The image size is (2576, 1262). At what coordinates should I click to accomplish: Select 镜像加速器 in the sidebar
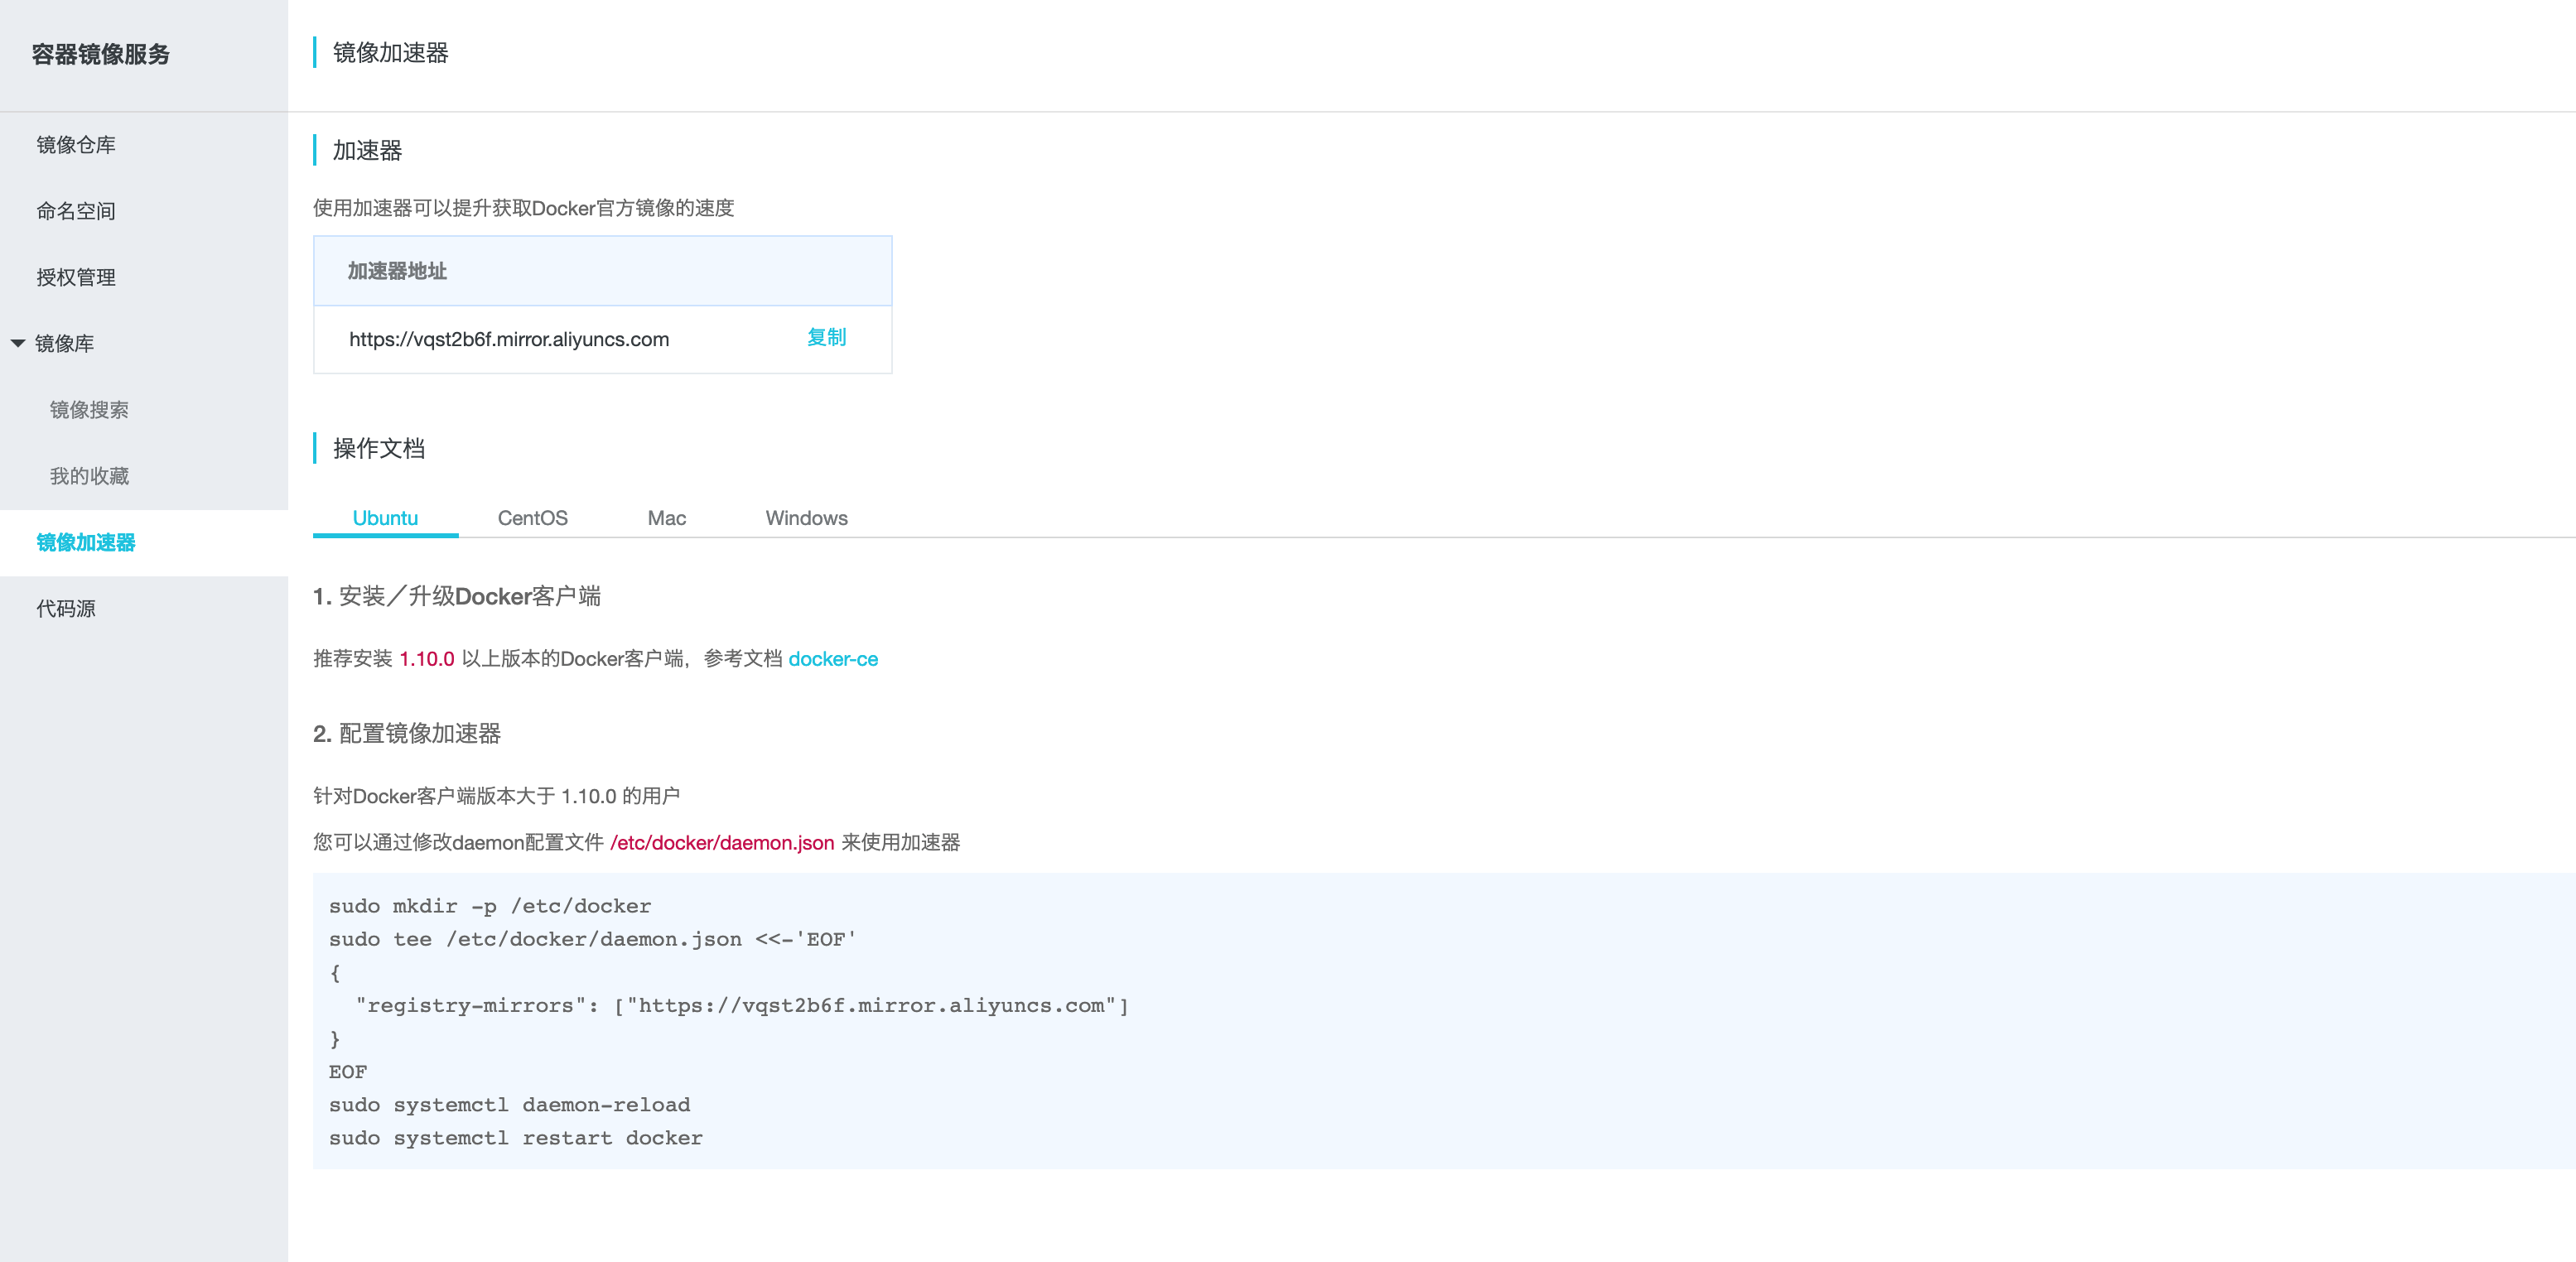86,542
